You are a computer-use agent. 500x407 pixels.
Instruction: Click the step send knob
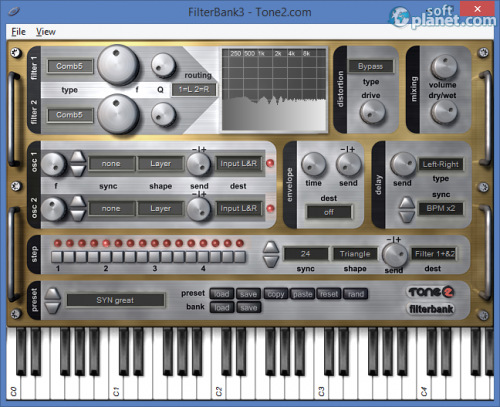(x=394, y=255)
